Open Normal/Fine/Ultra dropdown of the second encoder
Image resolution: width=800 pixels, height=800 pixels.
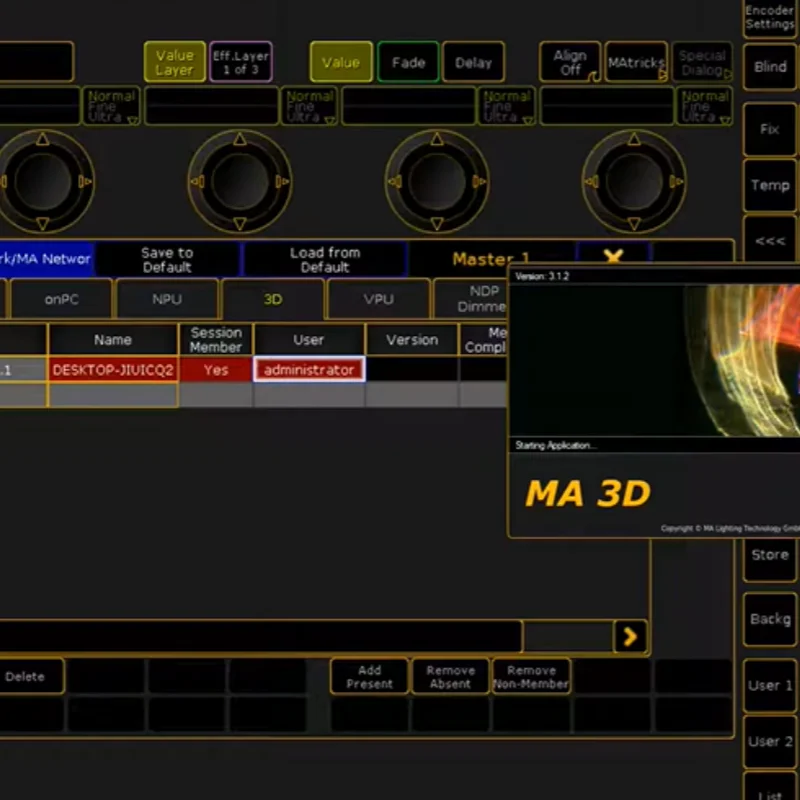pyautogui.click(x=309, y=106)
